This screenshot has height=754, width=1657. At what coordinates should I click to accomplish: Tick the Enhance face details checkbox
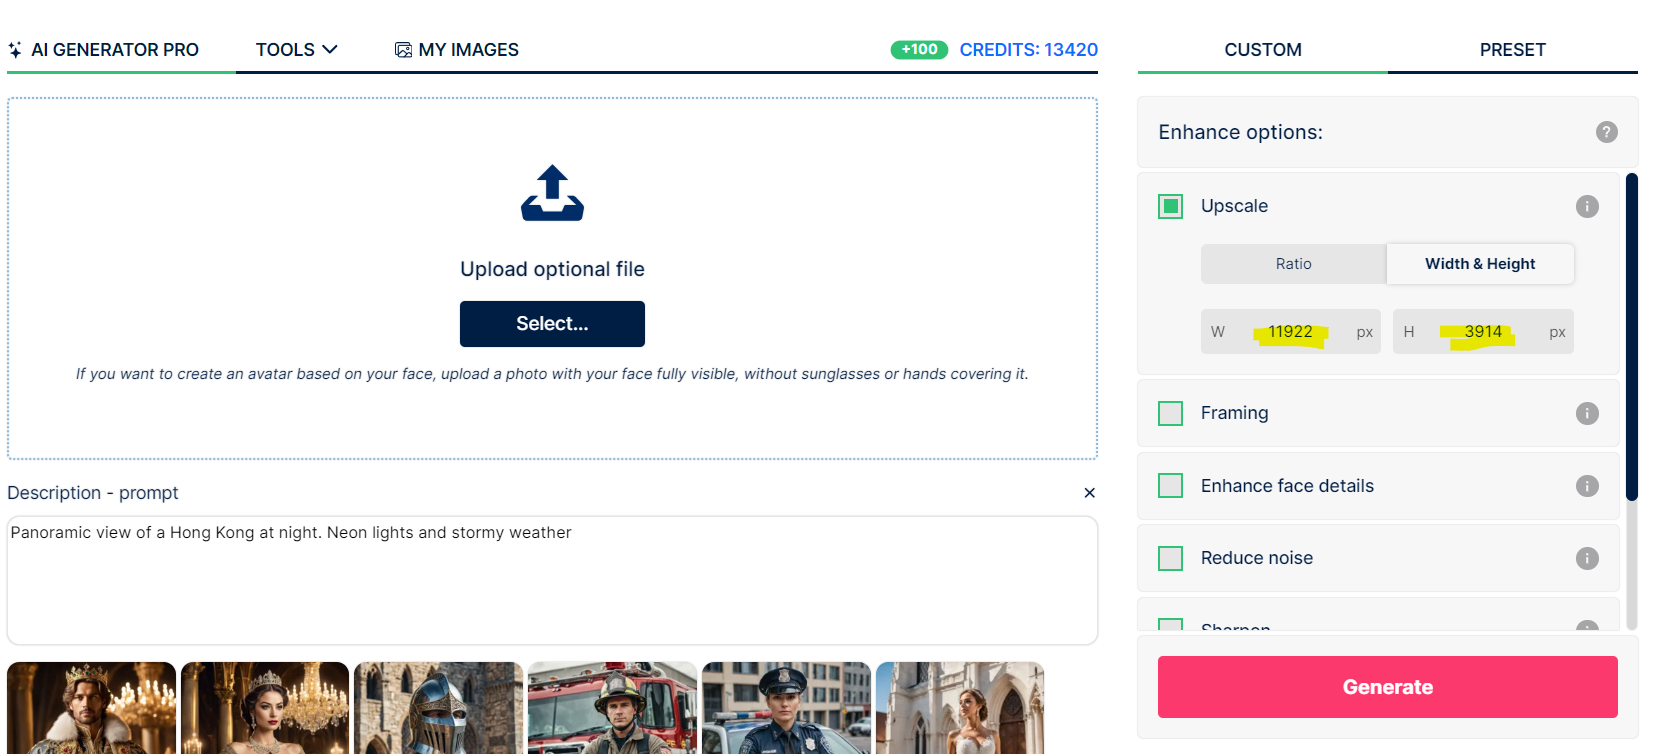click(1170, 486)
